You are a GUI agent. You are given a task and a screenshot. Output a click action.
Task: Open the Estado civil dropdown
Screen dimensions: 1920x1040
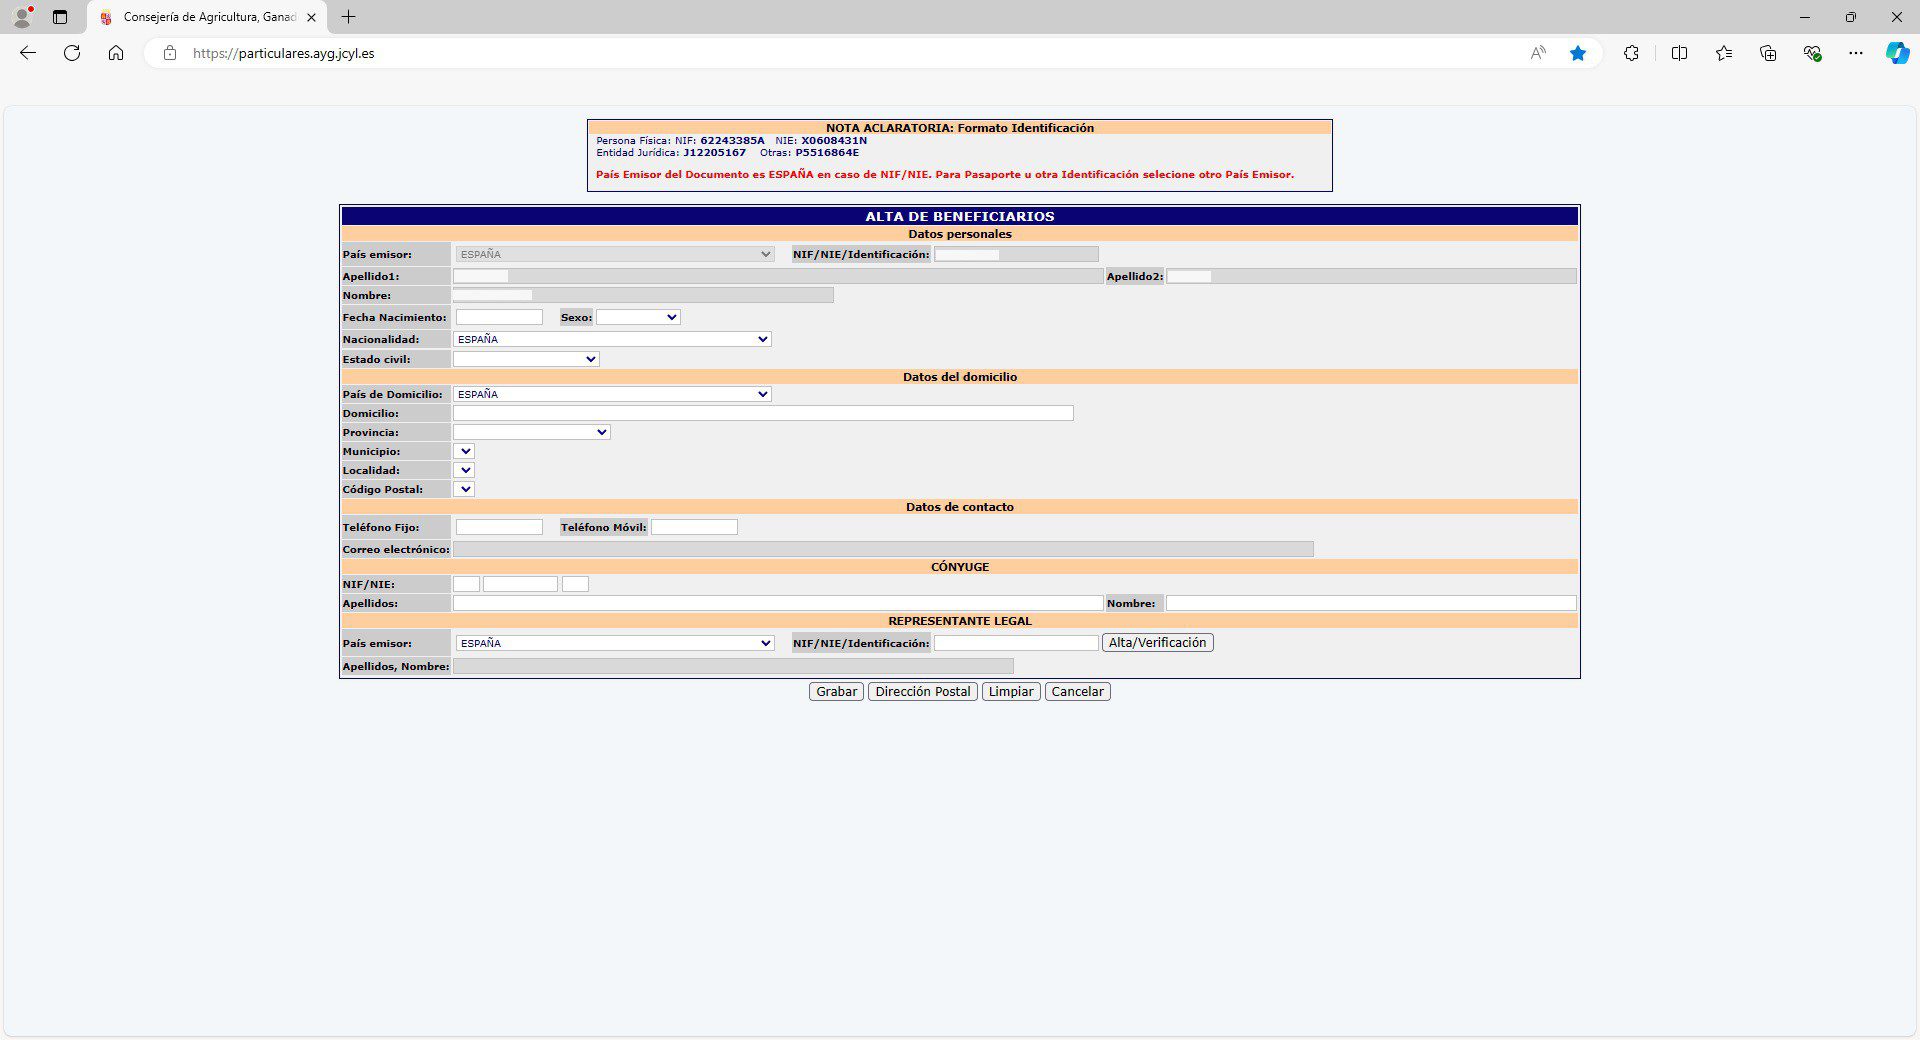[x=526, y=359]
